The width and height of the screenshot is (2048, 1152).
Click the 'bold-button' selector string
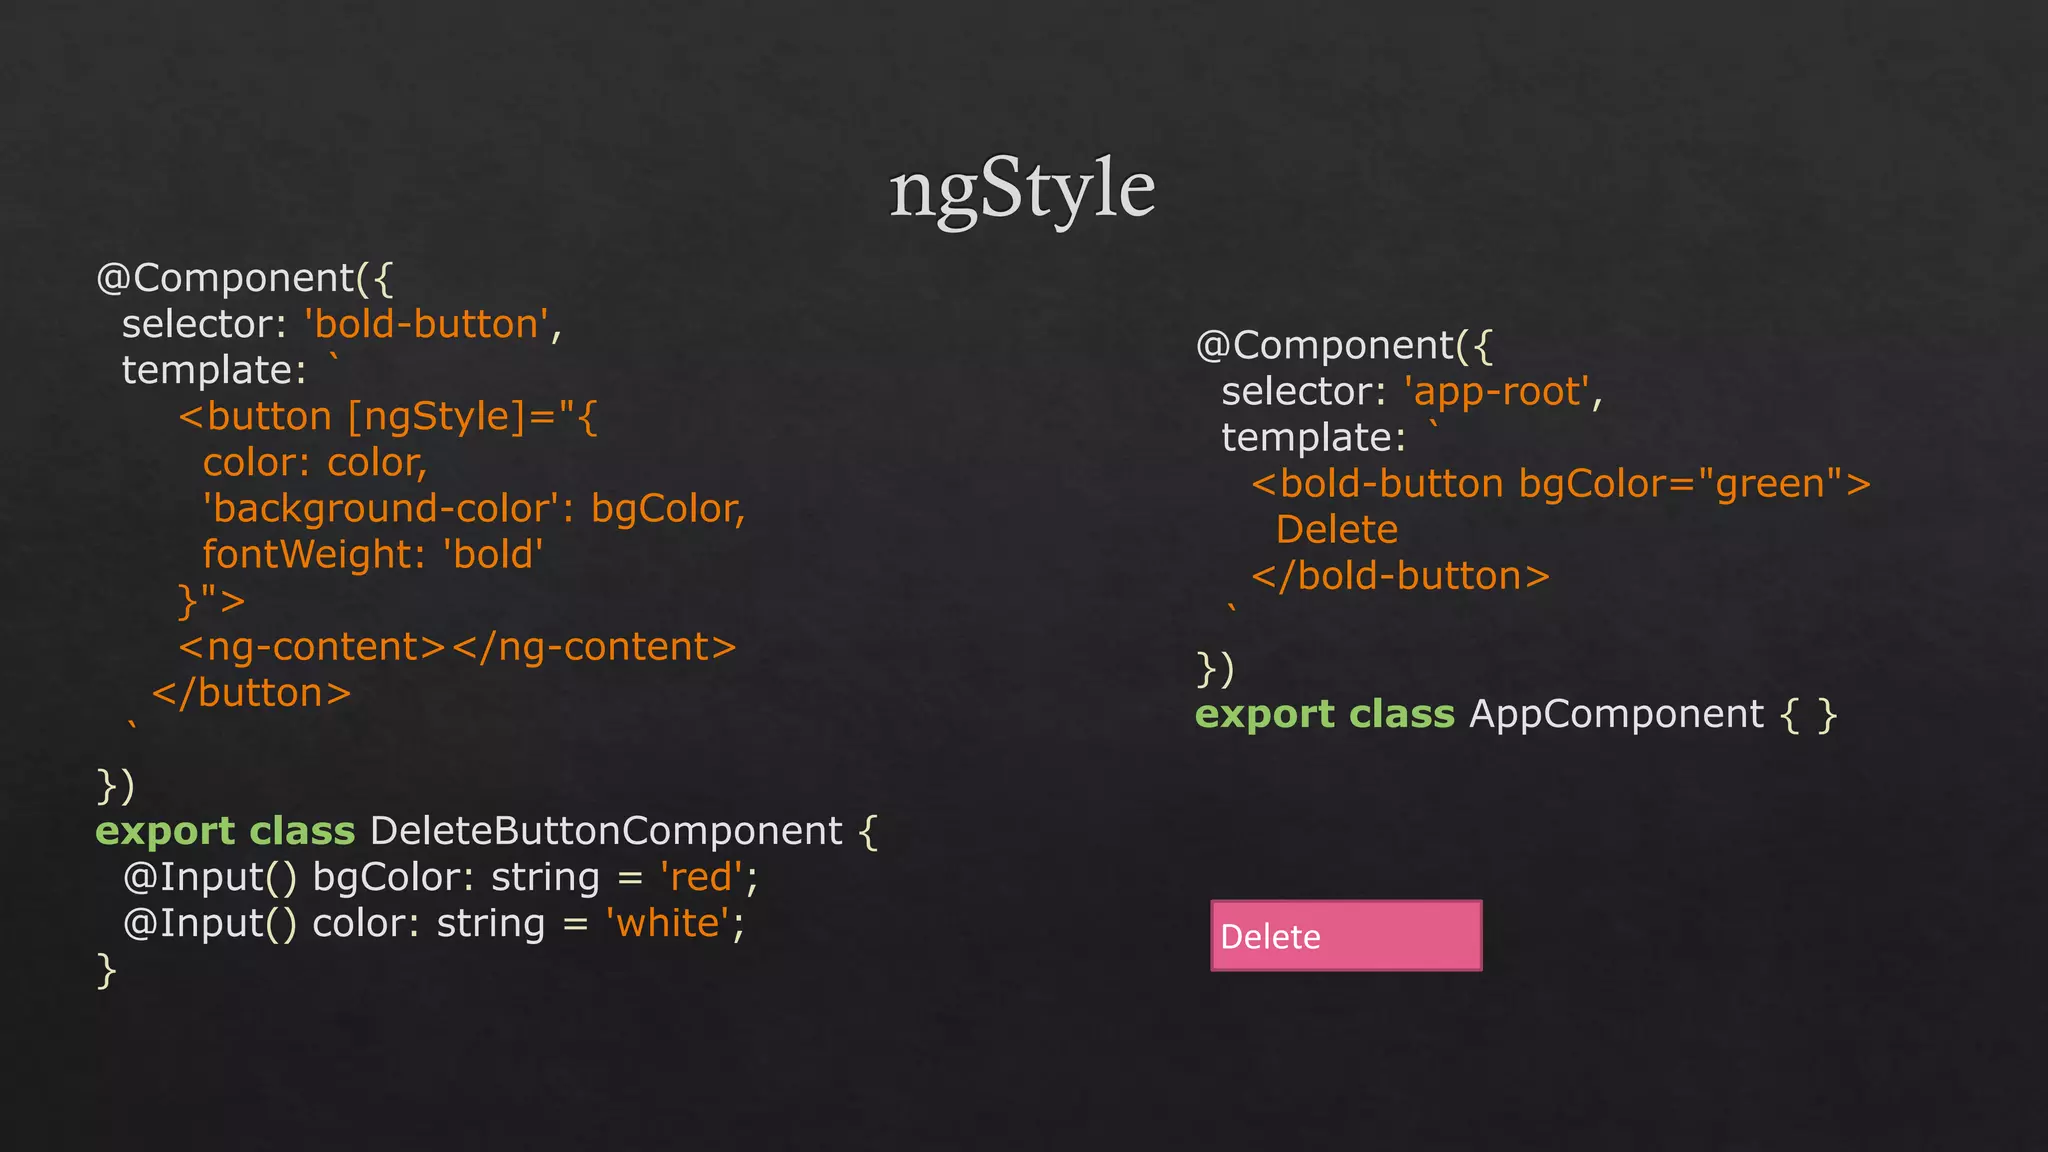[x=427, y=324]
